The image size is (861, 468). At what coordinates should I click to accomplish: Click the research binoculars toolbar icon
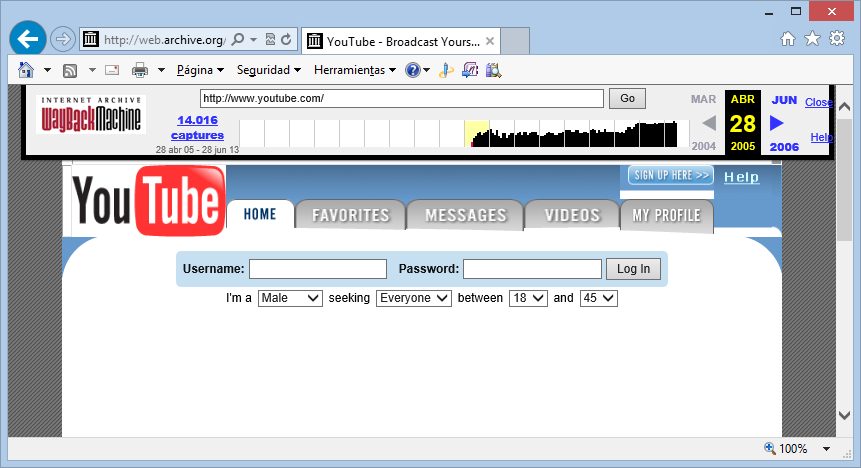tap(494, 70)
